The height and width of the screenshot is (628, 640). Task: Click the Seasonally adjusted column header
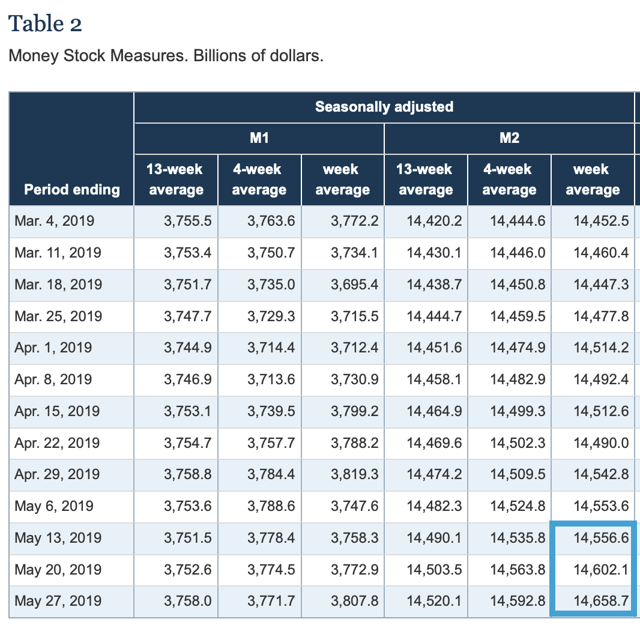(x=384, y=106)
